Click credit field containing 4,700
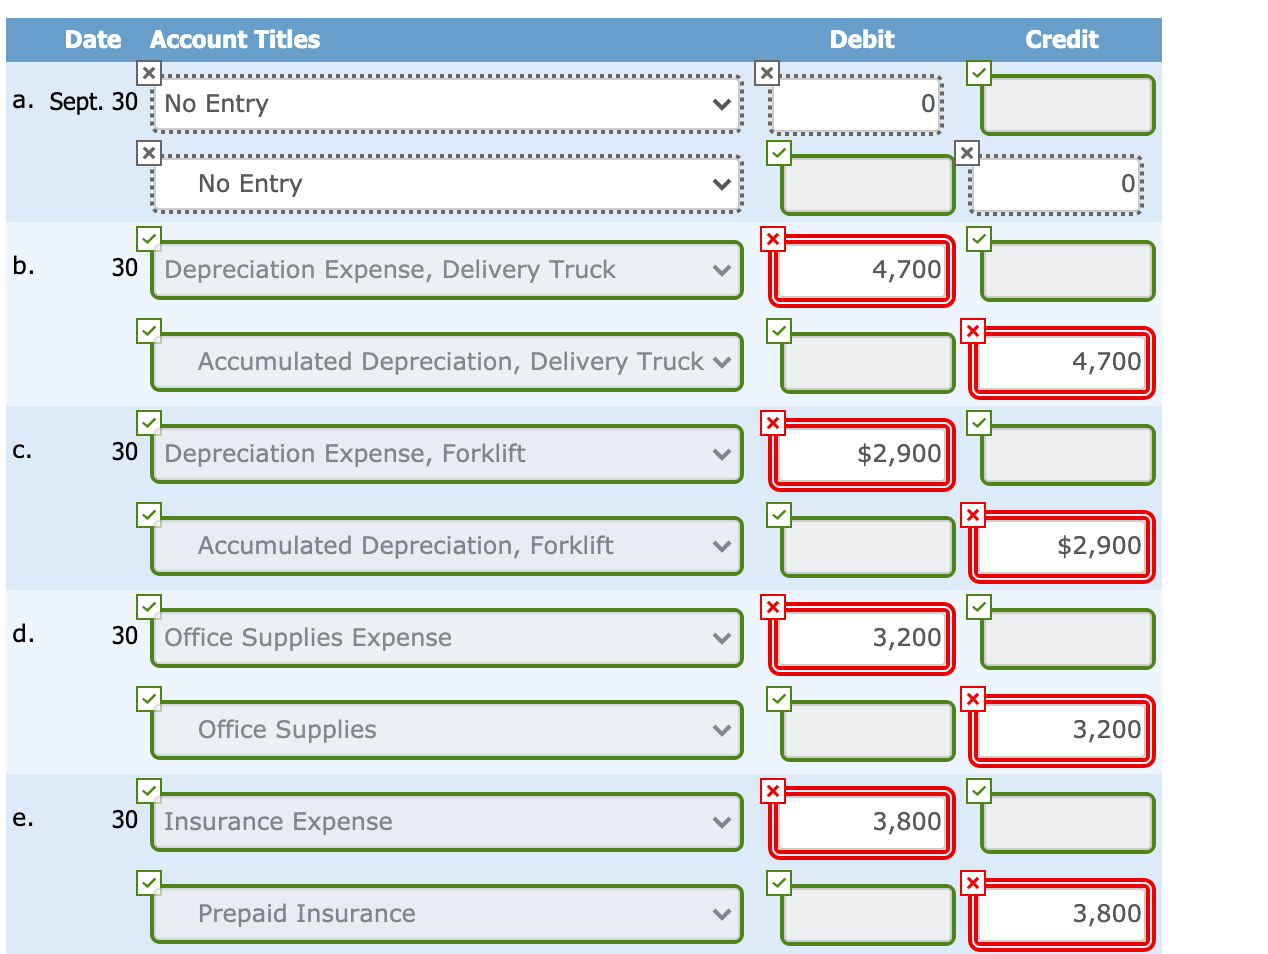 1062,362
